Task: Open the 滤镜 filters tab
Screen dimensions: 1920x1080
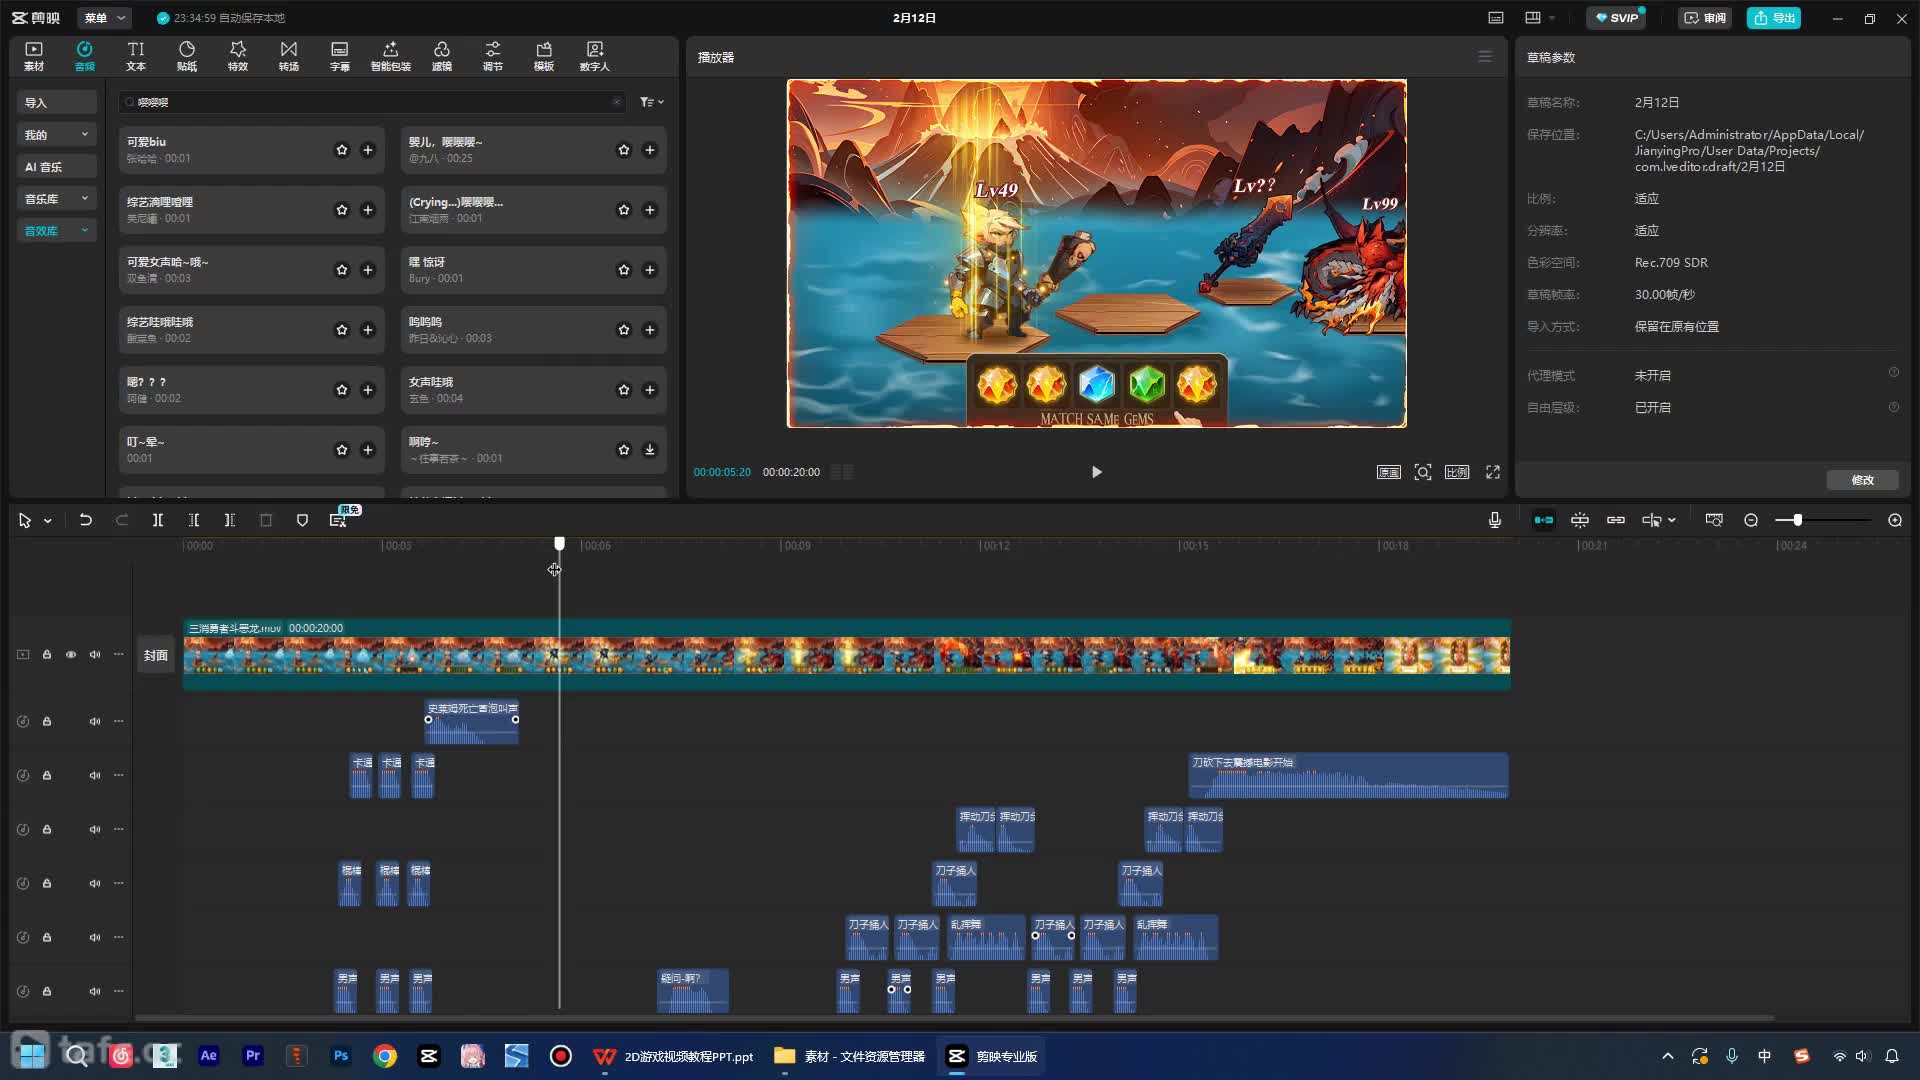Action: click(x=442, y=56)
